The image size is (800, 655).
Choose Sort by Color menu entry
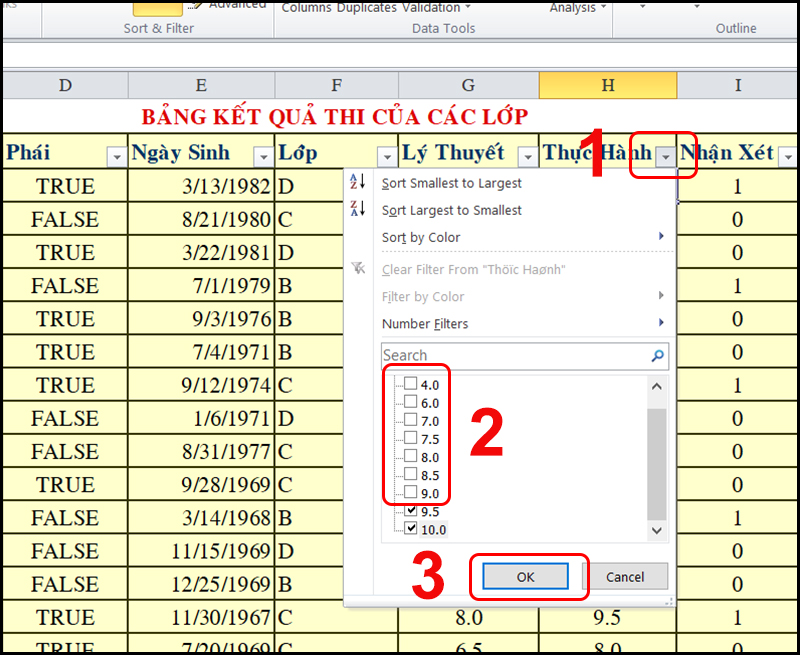420,237
